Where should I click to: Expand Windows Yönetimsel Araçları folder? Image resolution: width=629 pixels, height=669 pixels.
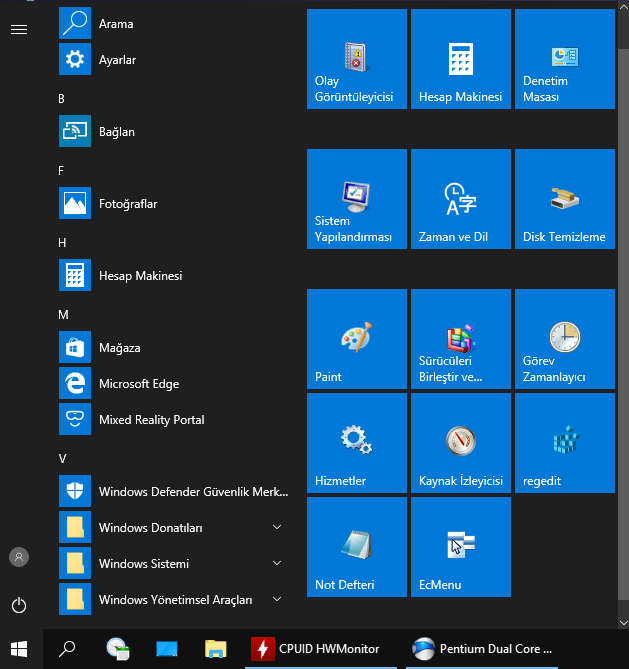pos(172,599)
